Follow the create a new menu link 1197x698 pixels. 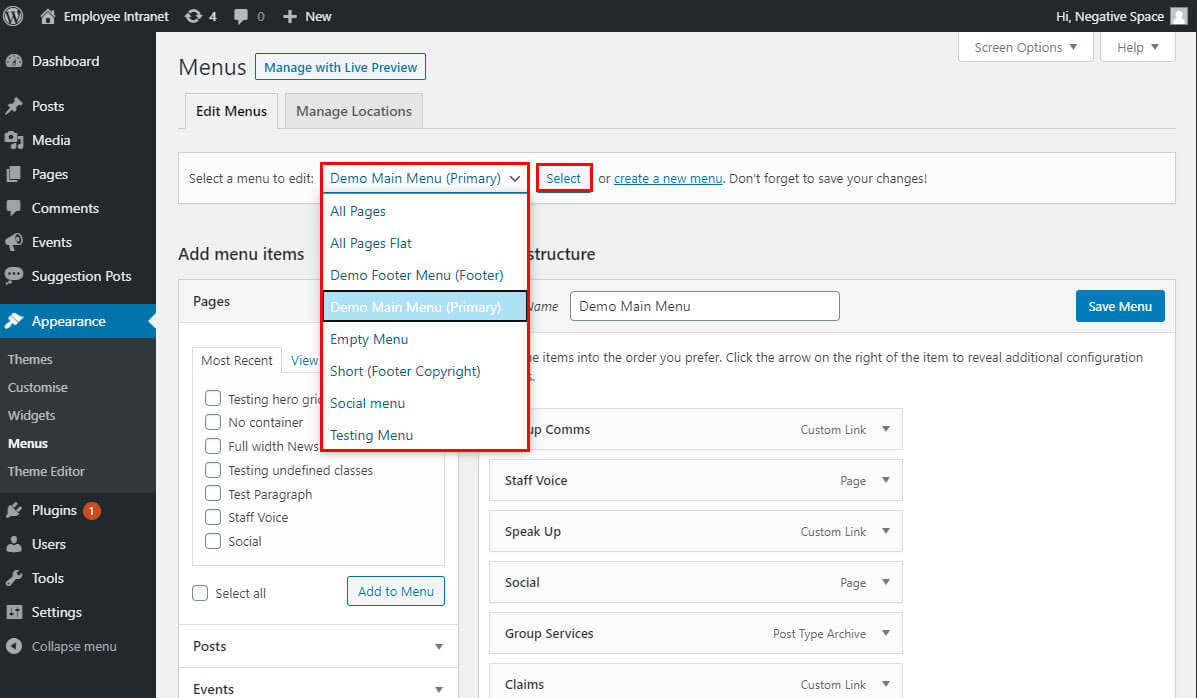coord(667,178)
